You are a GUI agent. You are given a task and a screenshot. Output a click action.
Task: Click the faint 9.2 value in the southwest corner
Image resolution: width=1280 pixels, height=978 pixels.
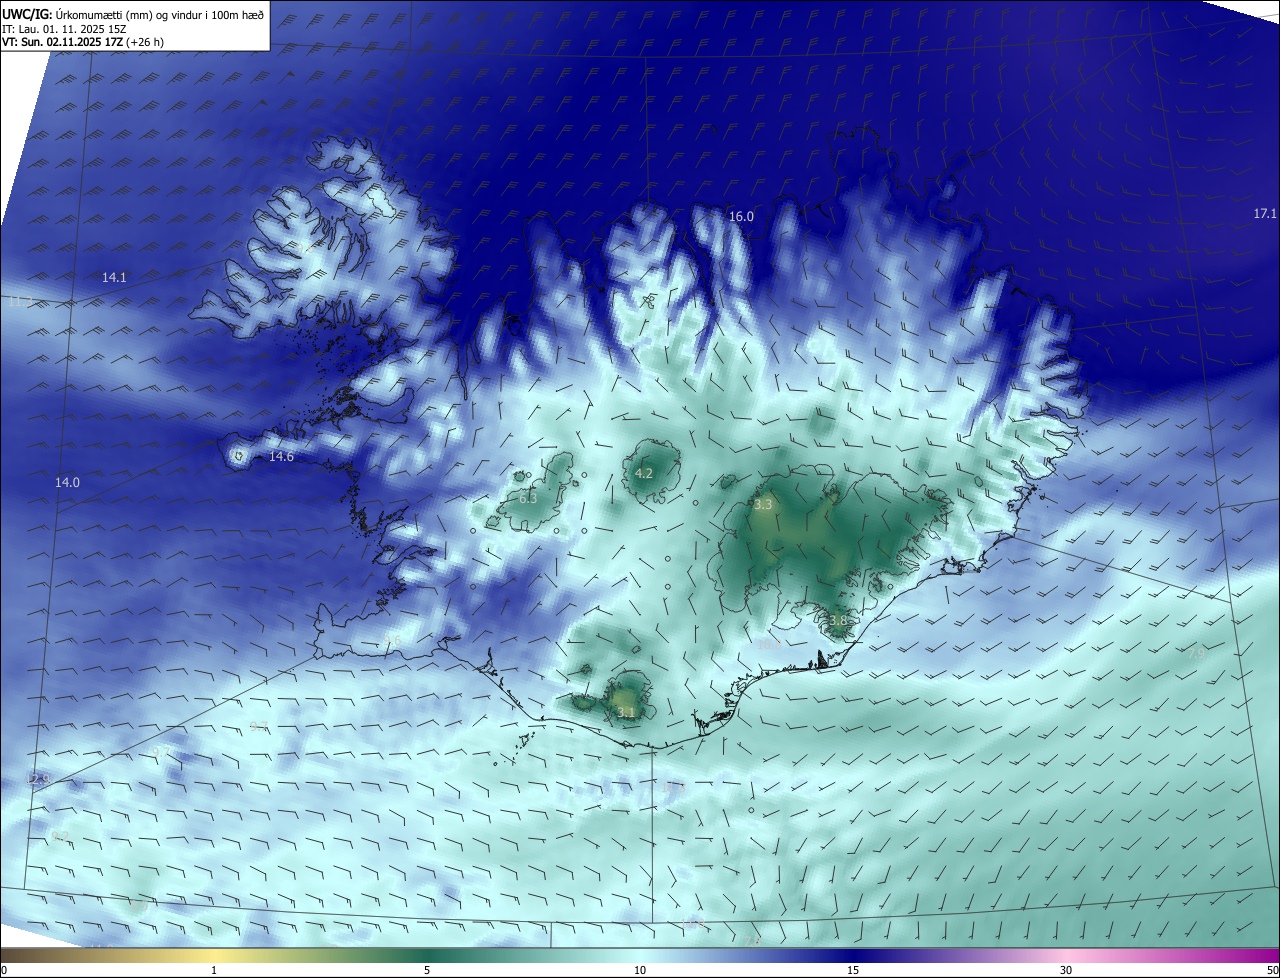click(x=61, y=836)
